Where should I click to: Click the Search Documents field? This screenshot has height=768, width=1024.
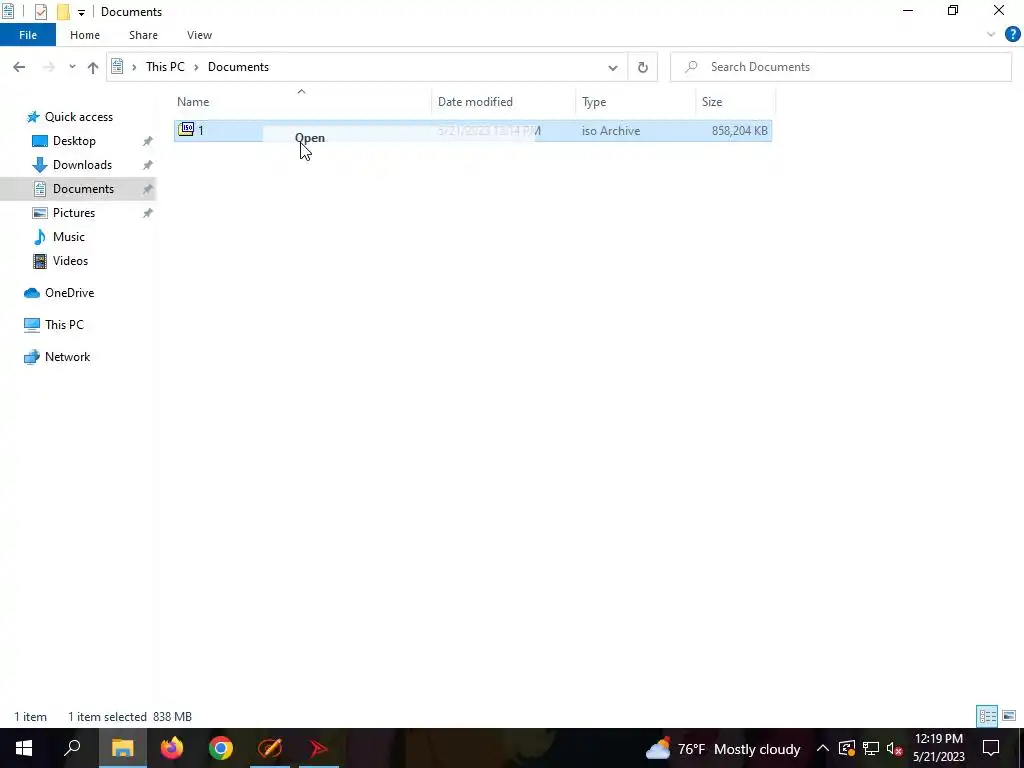(x=841, y=67)
